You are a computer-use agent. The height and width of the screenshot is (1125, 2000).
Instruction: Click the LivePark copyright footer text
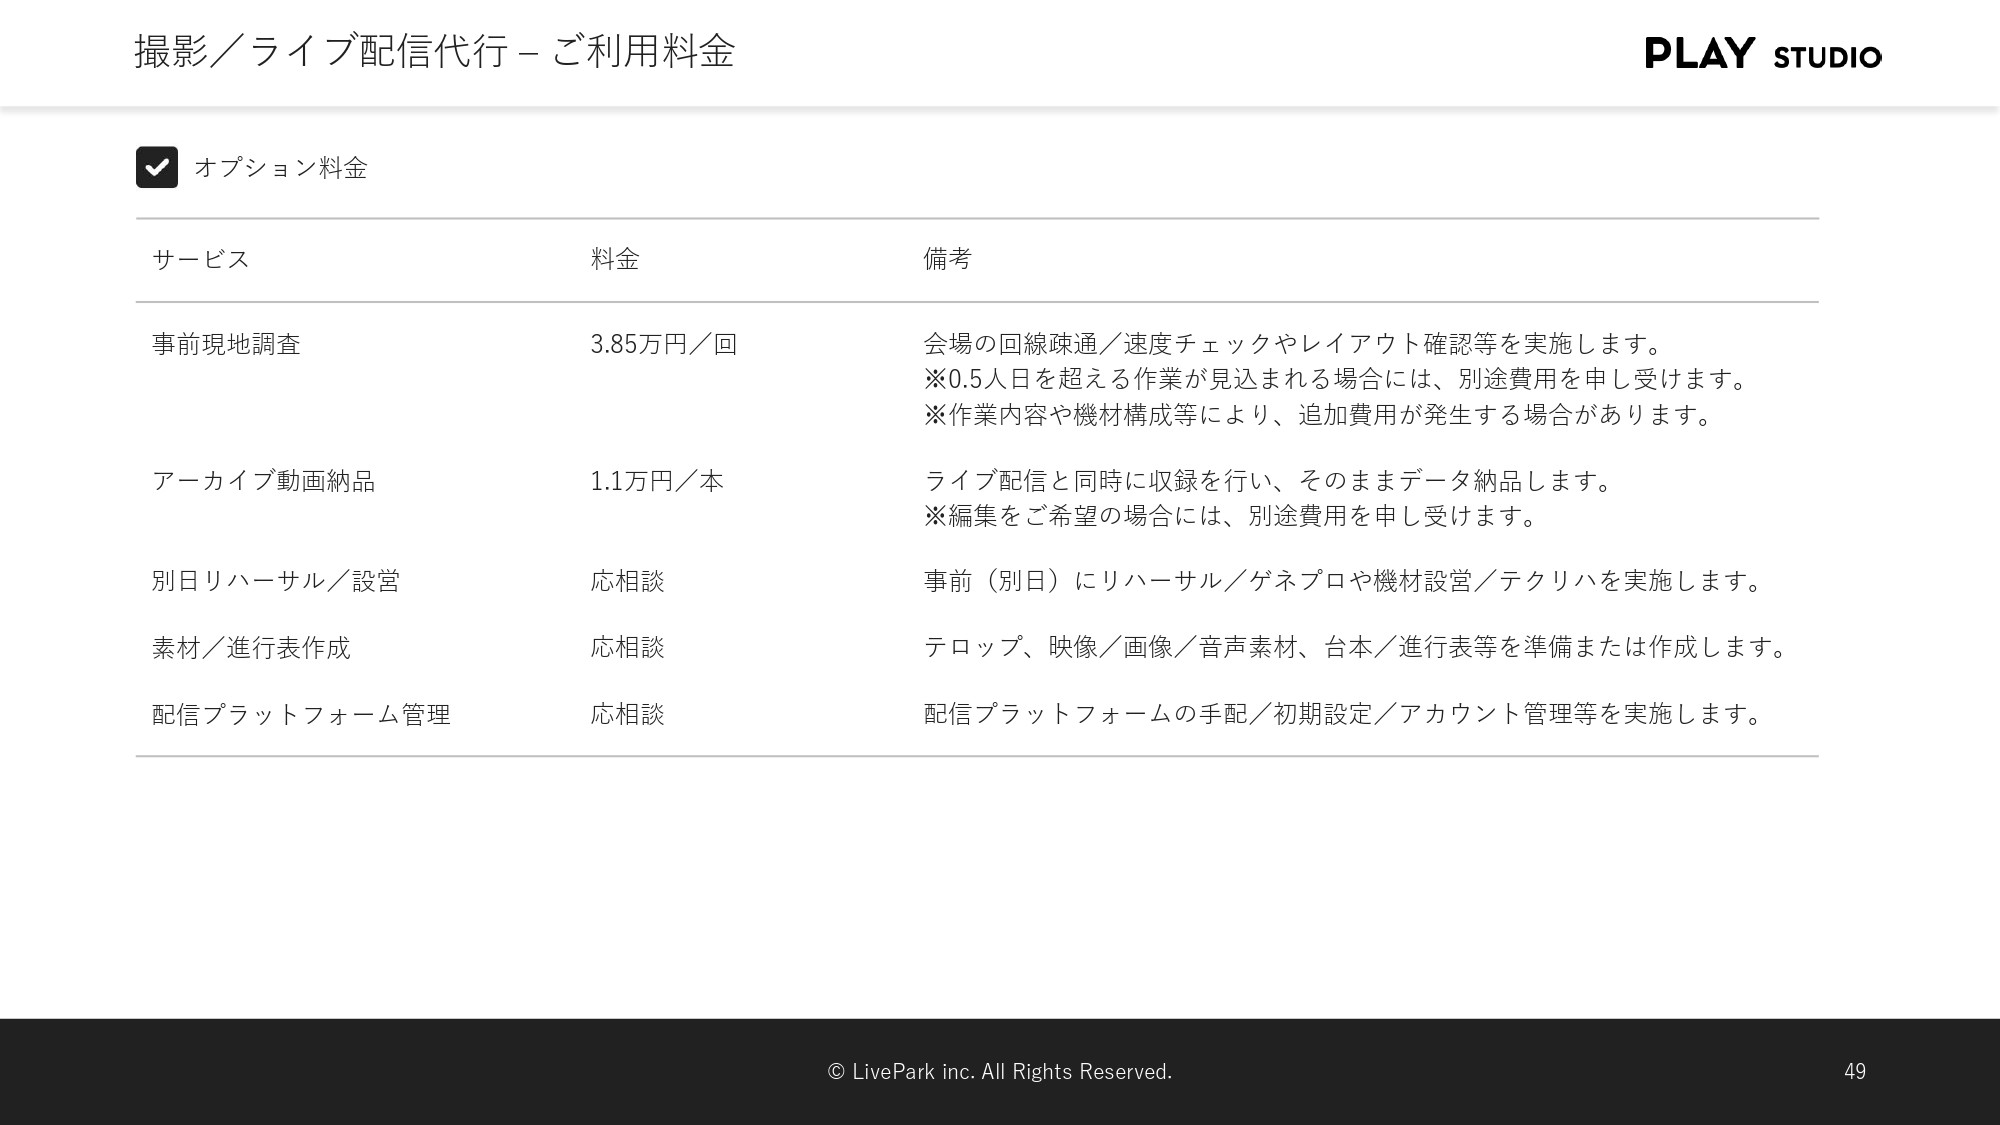point(999,1071)
